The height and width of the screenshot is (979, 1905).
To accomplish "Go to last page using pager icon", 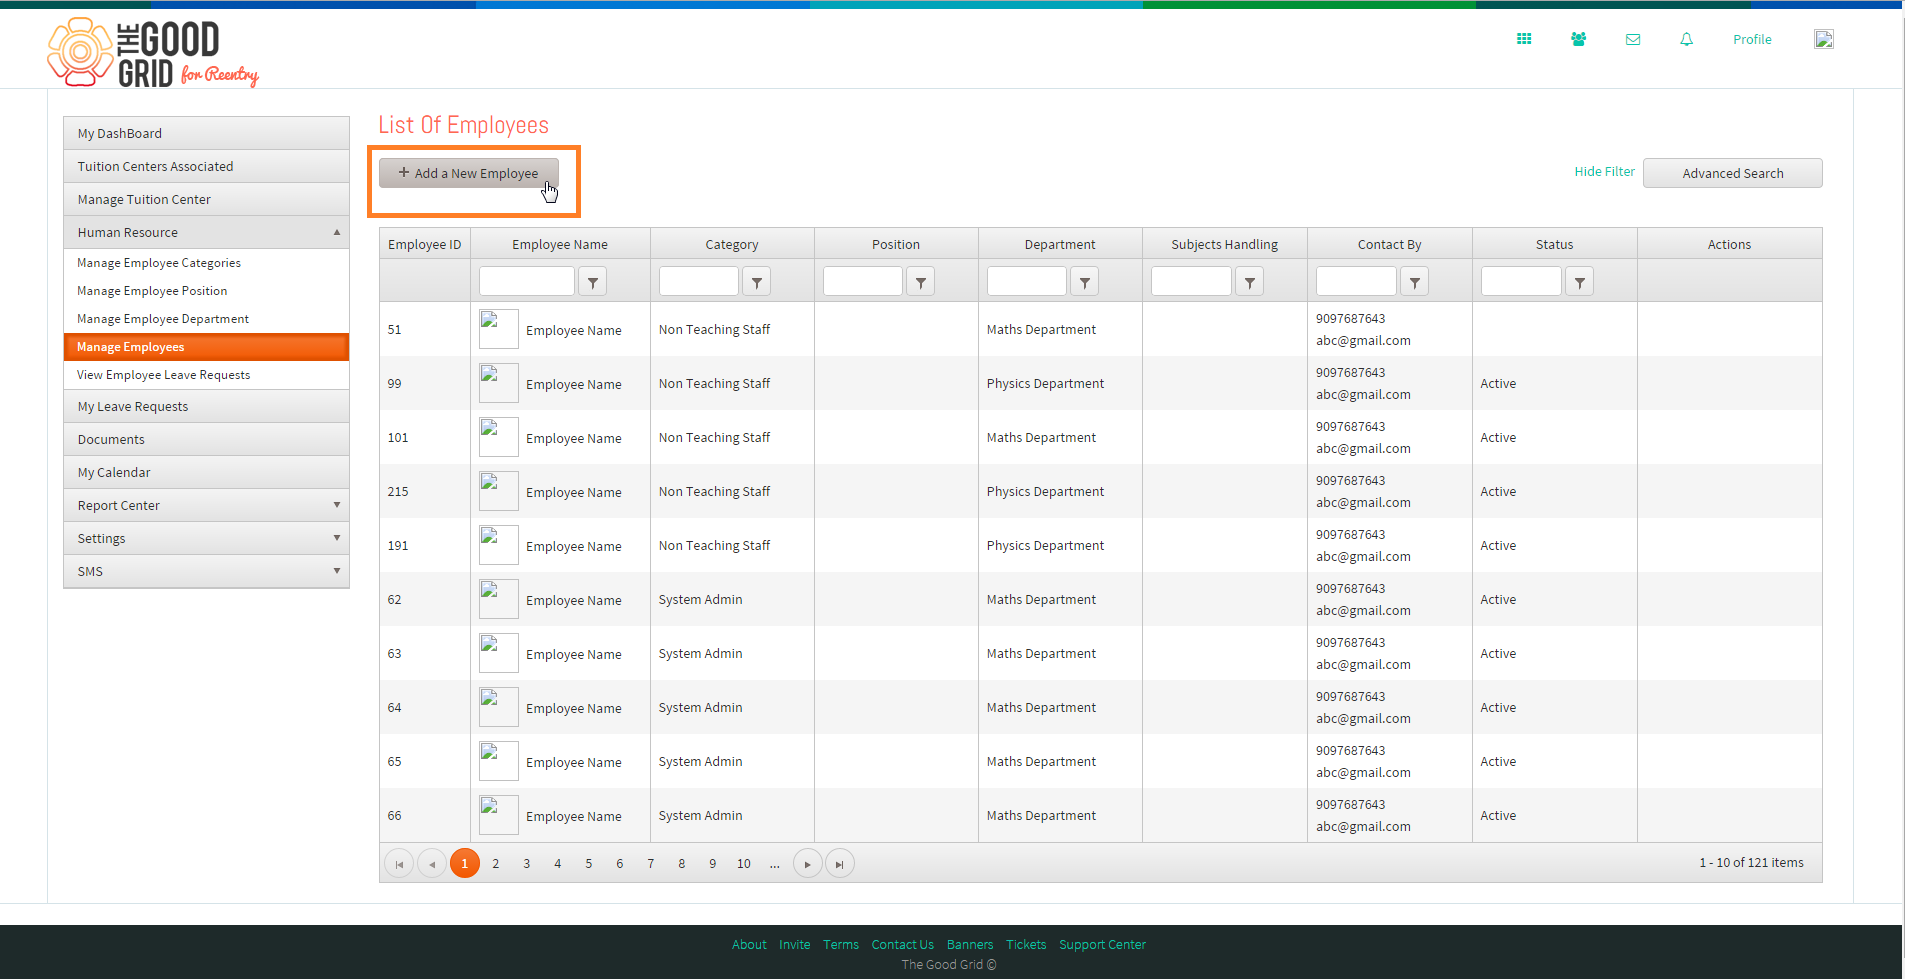I will (x=840, y=864).
